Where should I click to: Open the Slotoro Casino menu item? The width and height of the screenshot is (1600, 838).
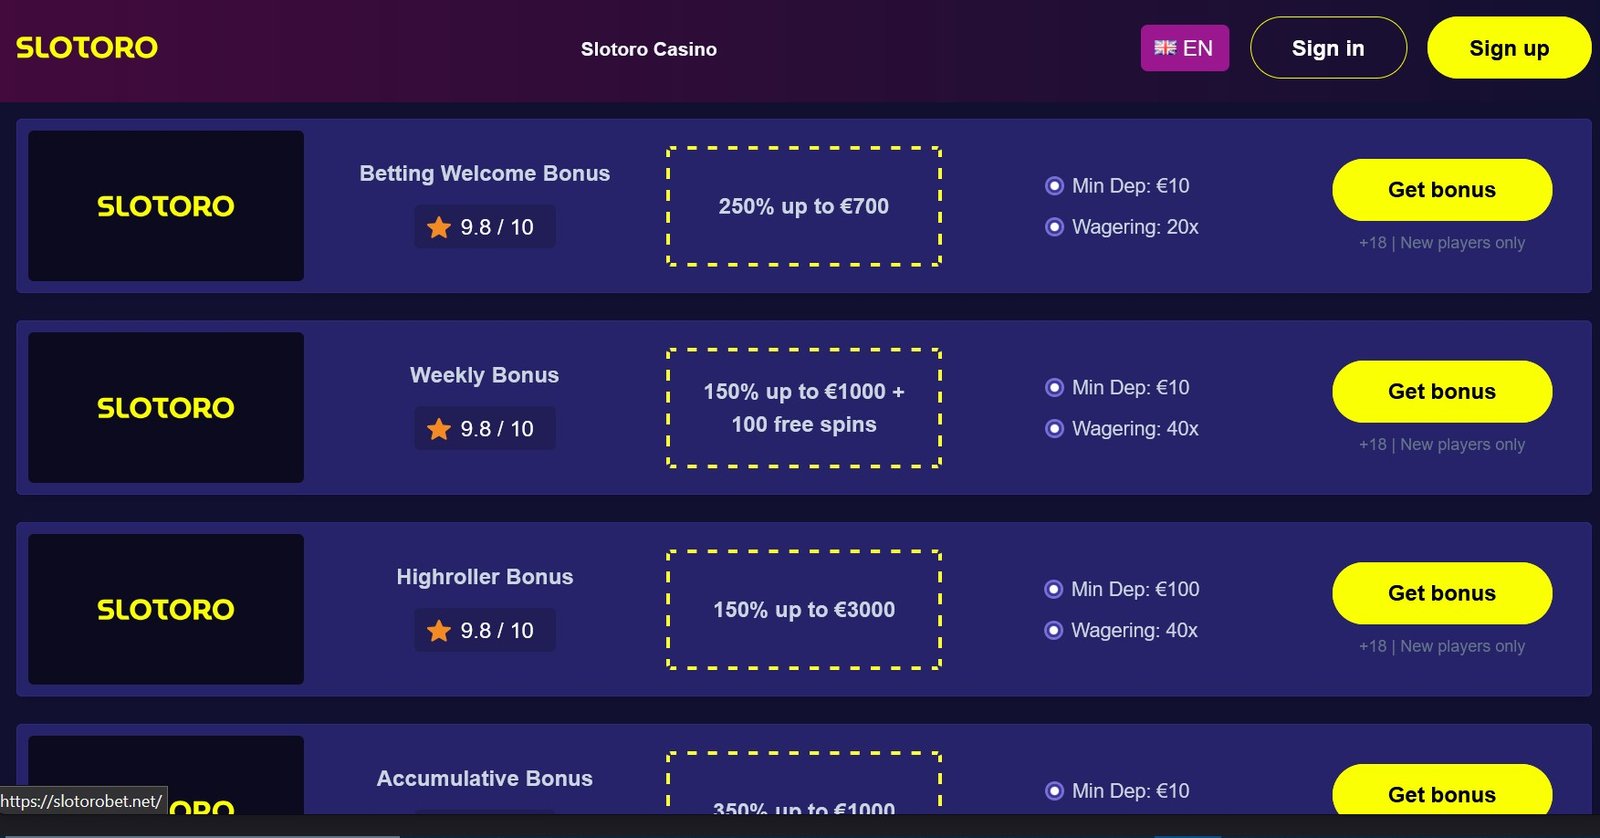pyautogui.click(x=649, y=49)
